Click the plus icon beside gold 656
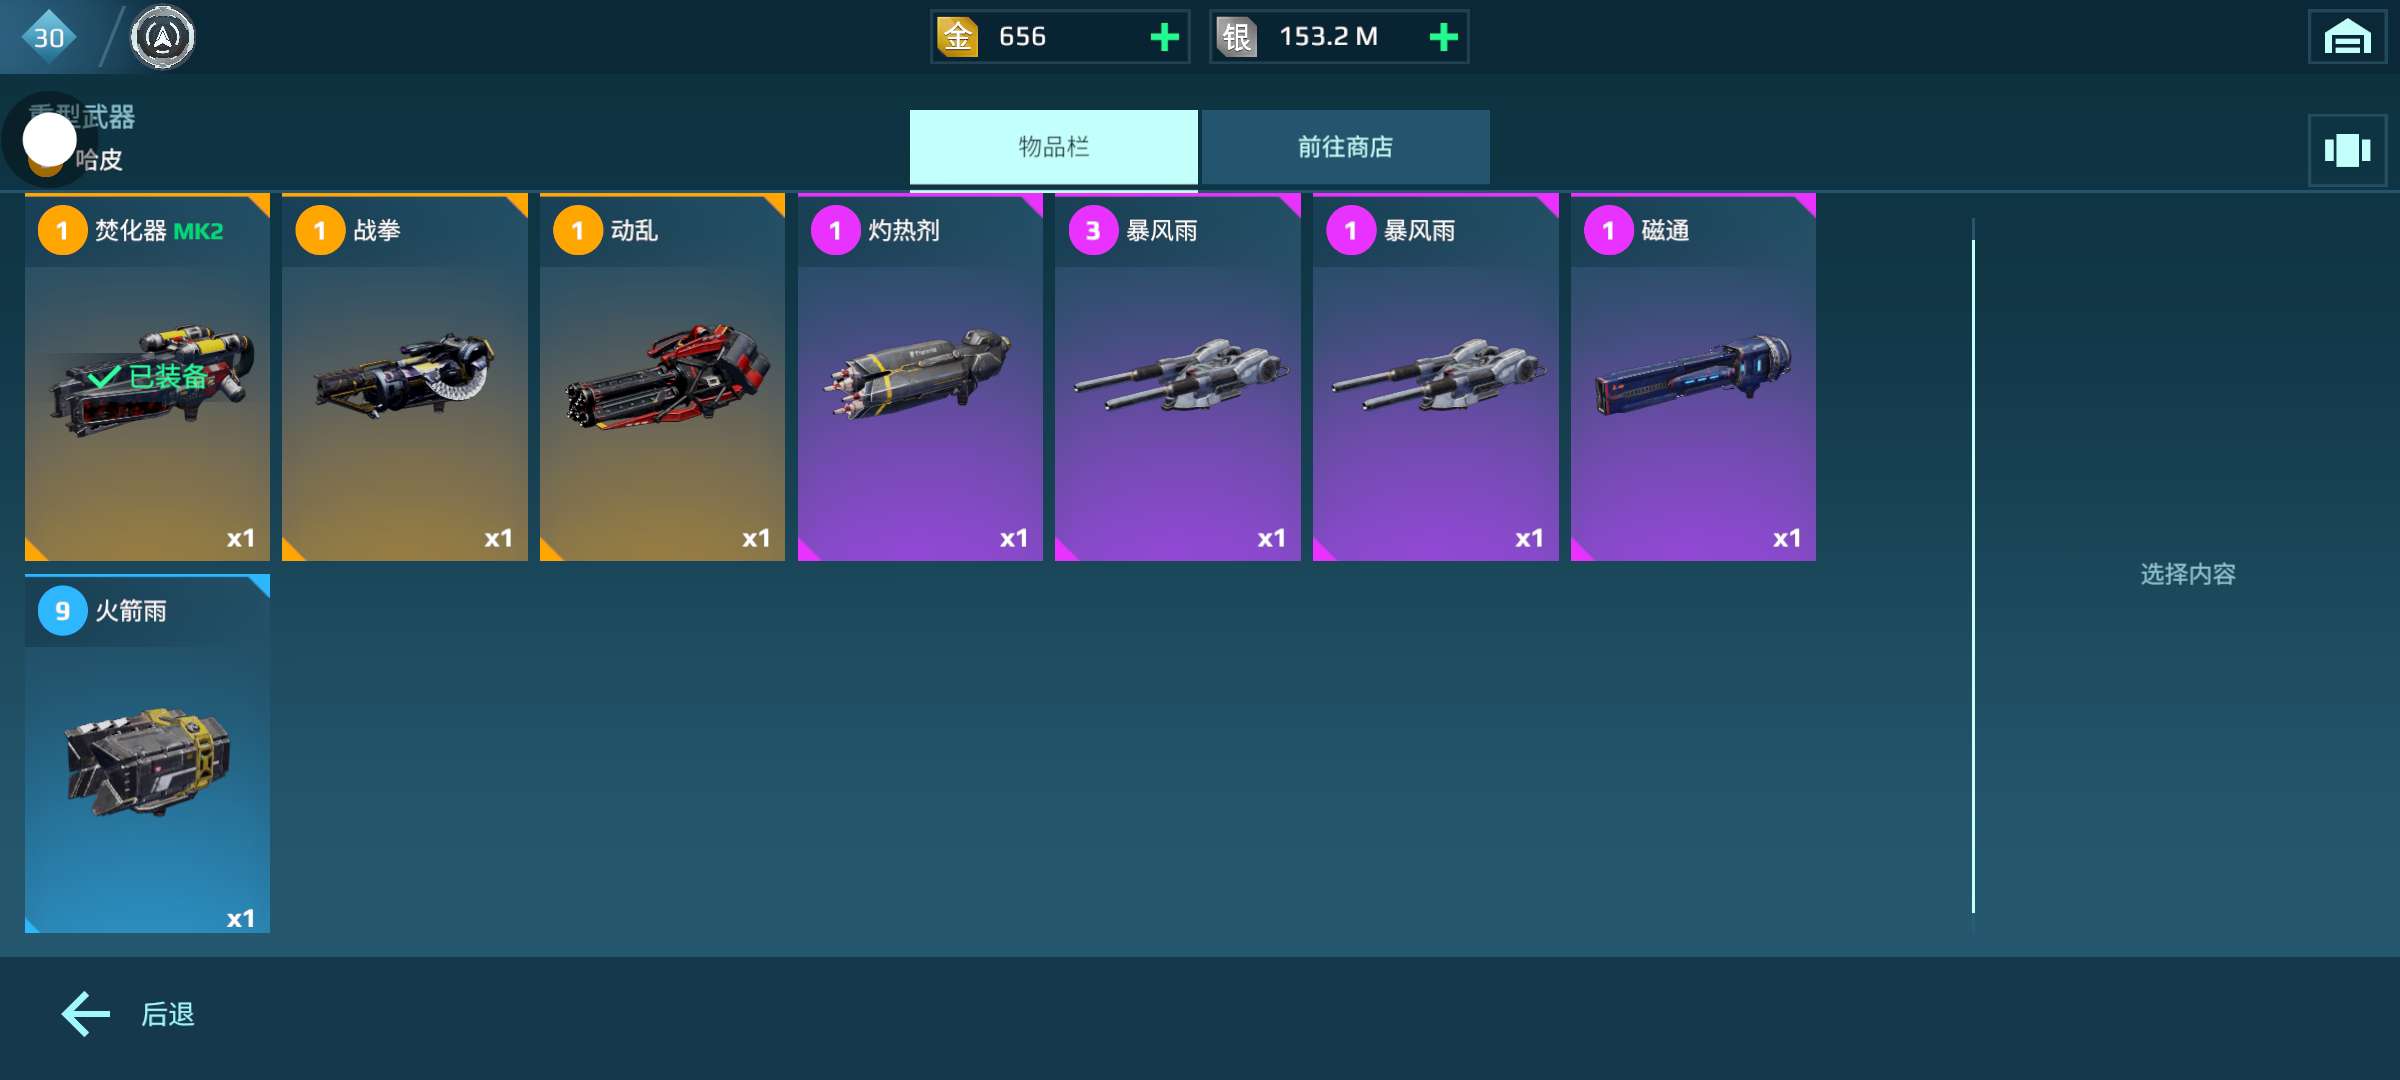 click(1164, 37)
